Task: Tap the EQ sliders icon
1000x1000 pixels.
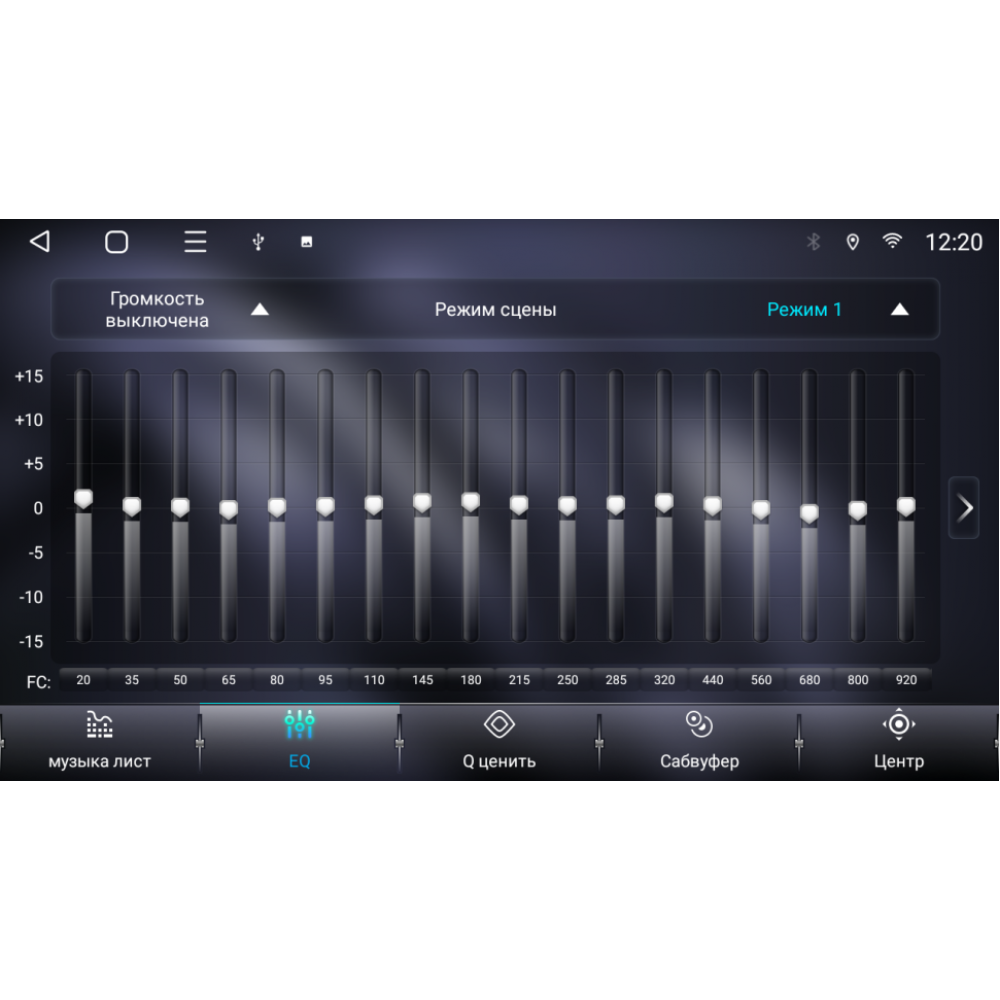Action: coord(300,724)
